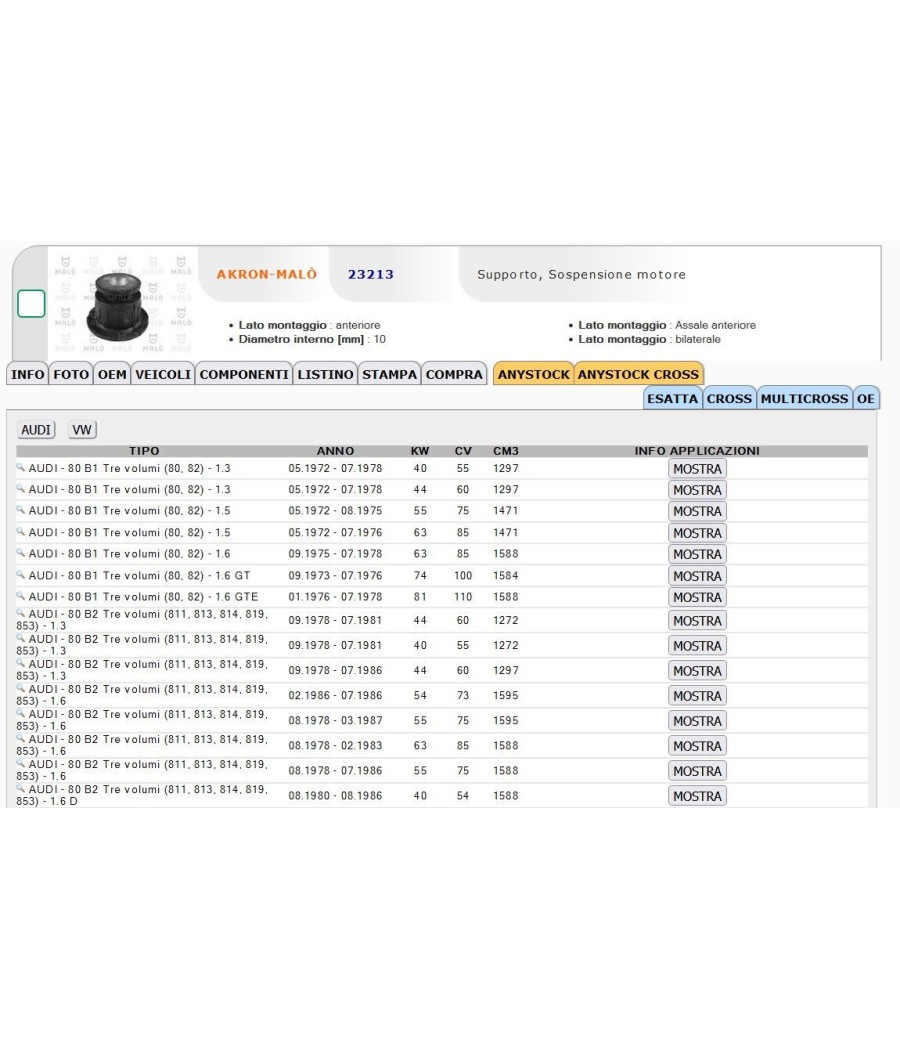
Task: Click the ANNO column header
Action: (x=335, y=451)
